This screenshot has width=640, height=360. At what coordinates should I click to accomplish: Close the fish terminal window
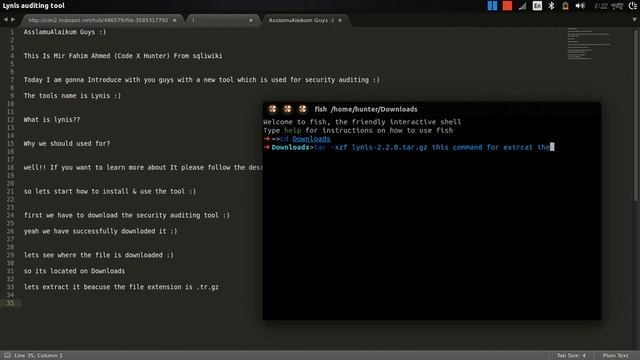point(272,109)
